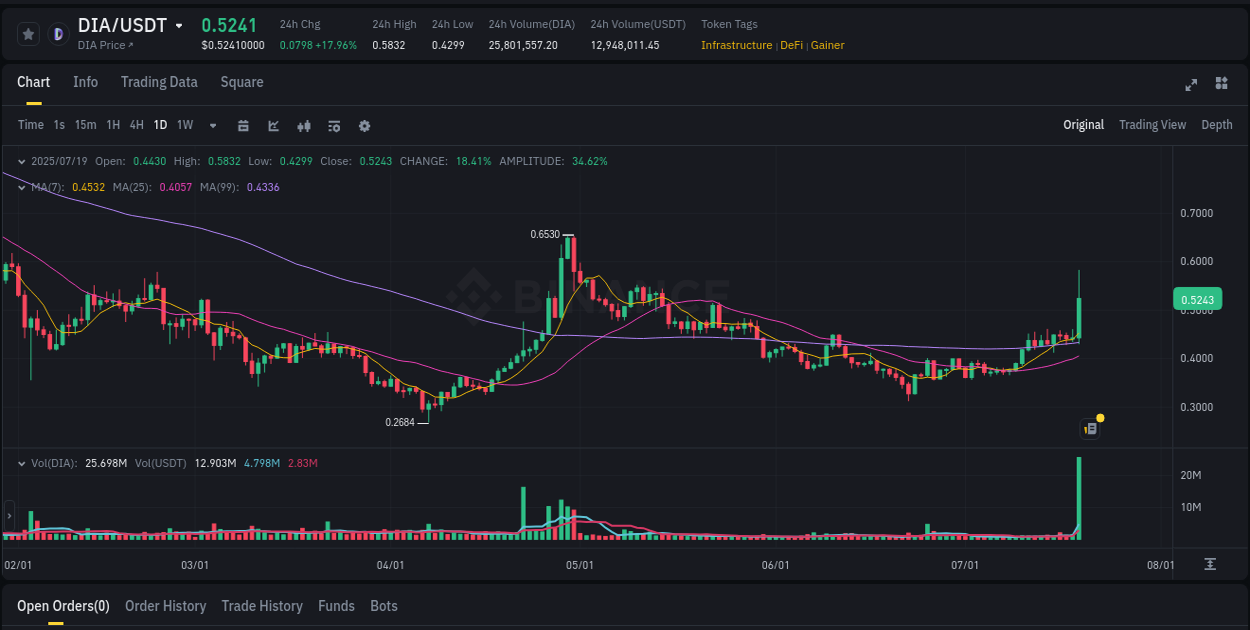The image size is (1250, 630).
Task: Open chart settings gear icon
Action: [364, 126]
